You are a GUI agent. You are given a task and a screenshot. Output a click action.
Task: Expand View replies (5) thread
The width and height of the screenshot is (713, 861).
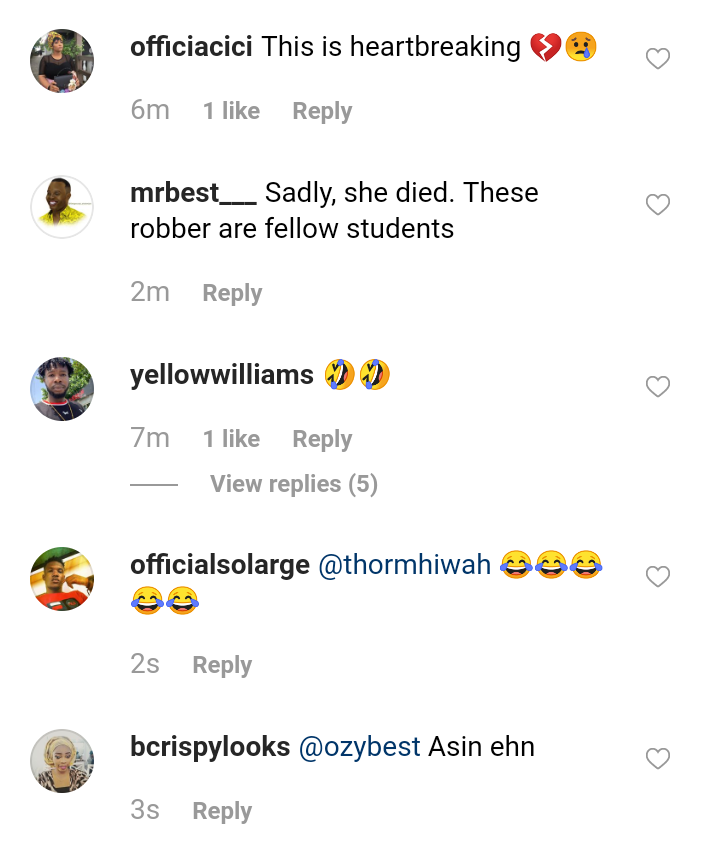(293, 484)
